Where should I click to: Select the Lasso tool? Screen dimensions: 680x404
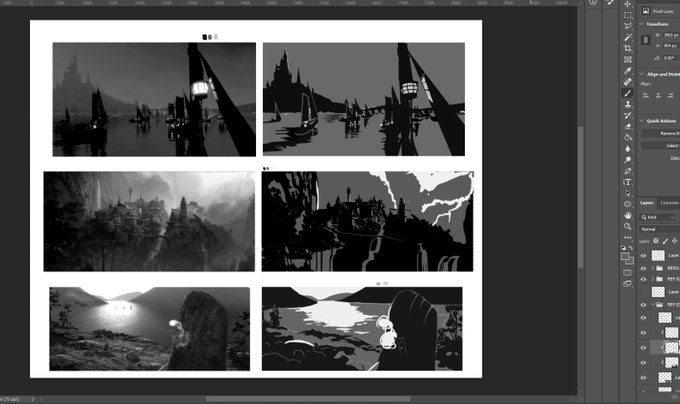(628, 26)
